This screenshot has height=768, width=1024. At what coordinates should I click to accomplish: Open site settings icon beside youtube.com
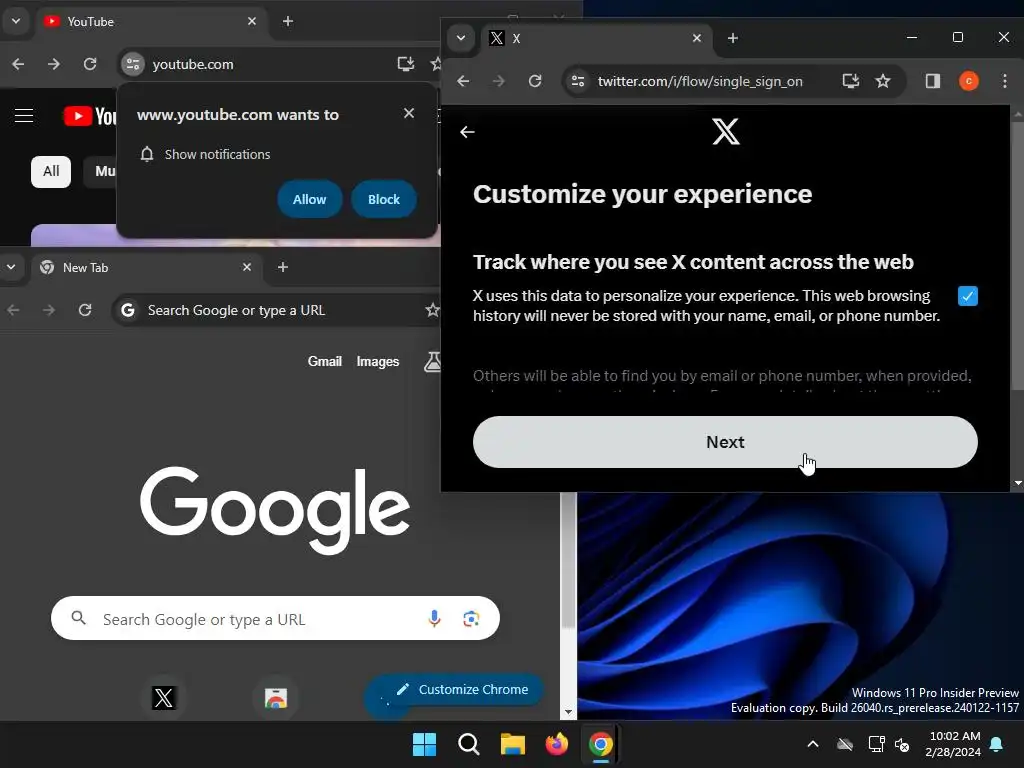pos(133,64)
